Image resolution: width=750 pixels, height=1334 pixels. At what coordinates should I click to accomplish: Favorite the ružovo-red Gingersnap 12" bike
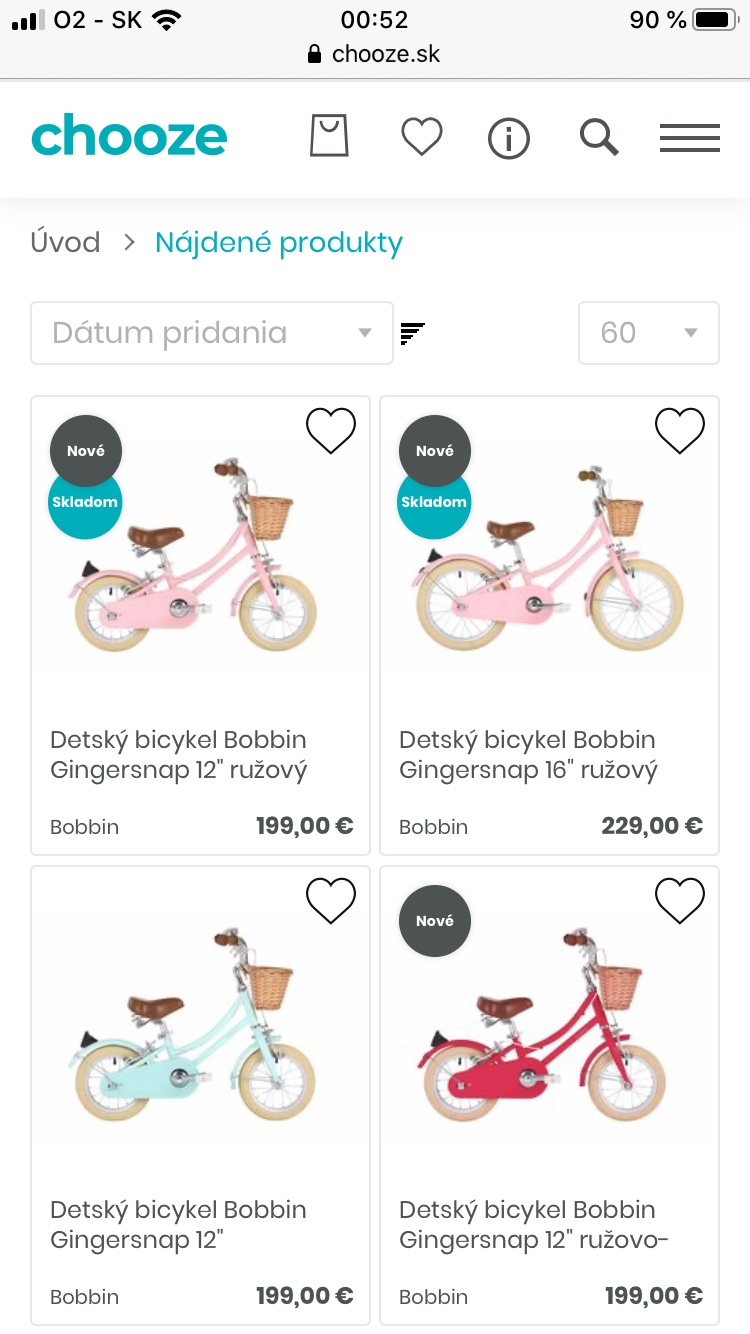tap(680, 900)
